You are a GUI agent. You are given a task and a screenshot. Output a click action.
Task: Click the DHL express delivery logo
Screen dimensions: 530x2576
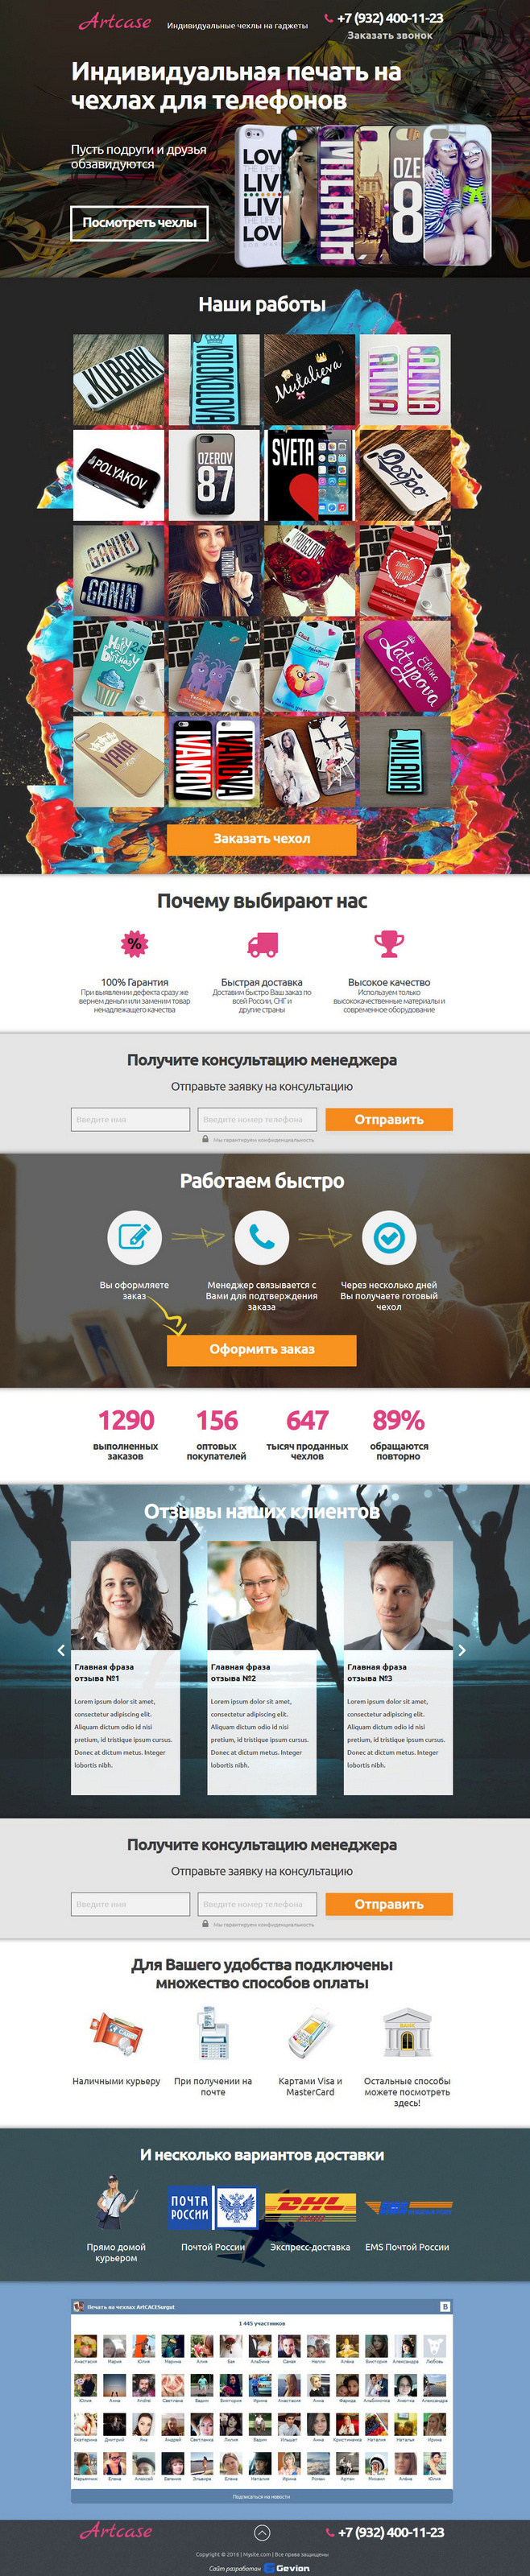pos(310,2204)
